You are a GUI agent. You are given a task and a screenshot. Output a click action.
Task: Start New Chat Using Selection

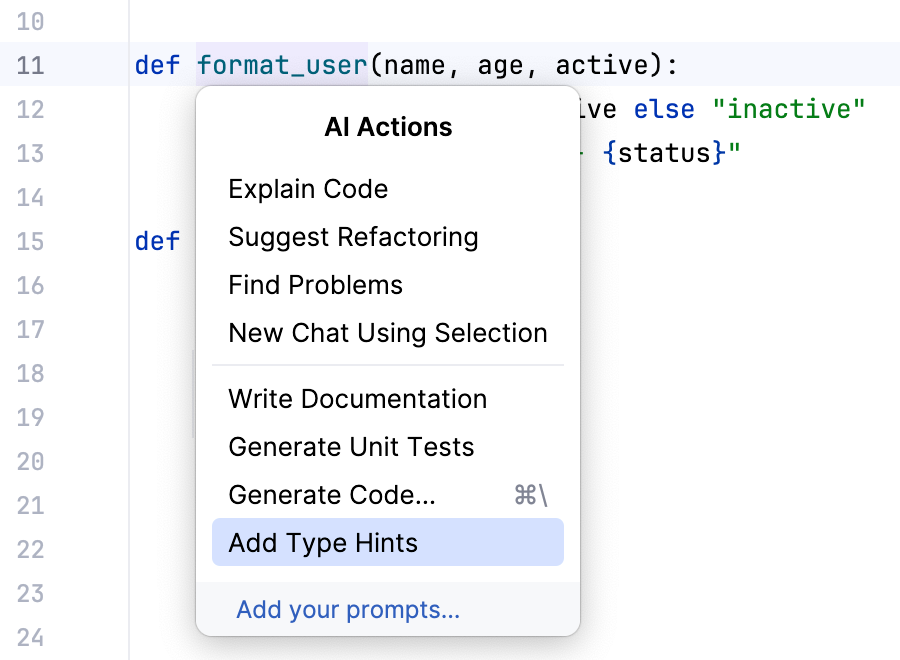(x=387, y=333)
